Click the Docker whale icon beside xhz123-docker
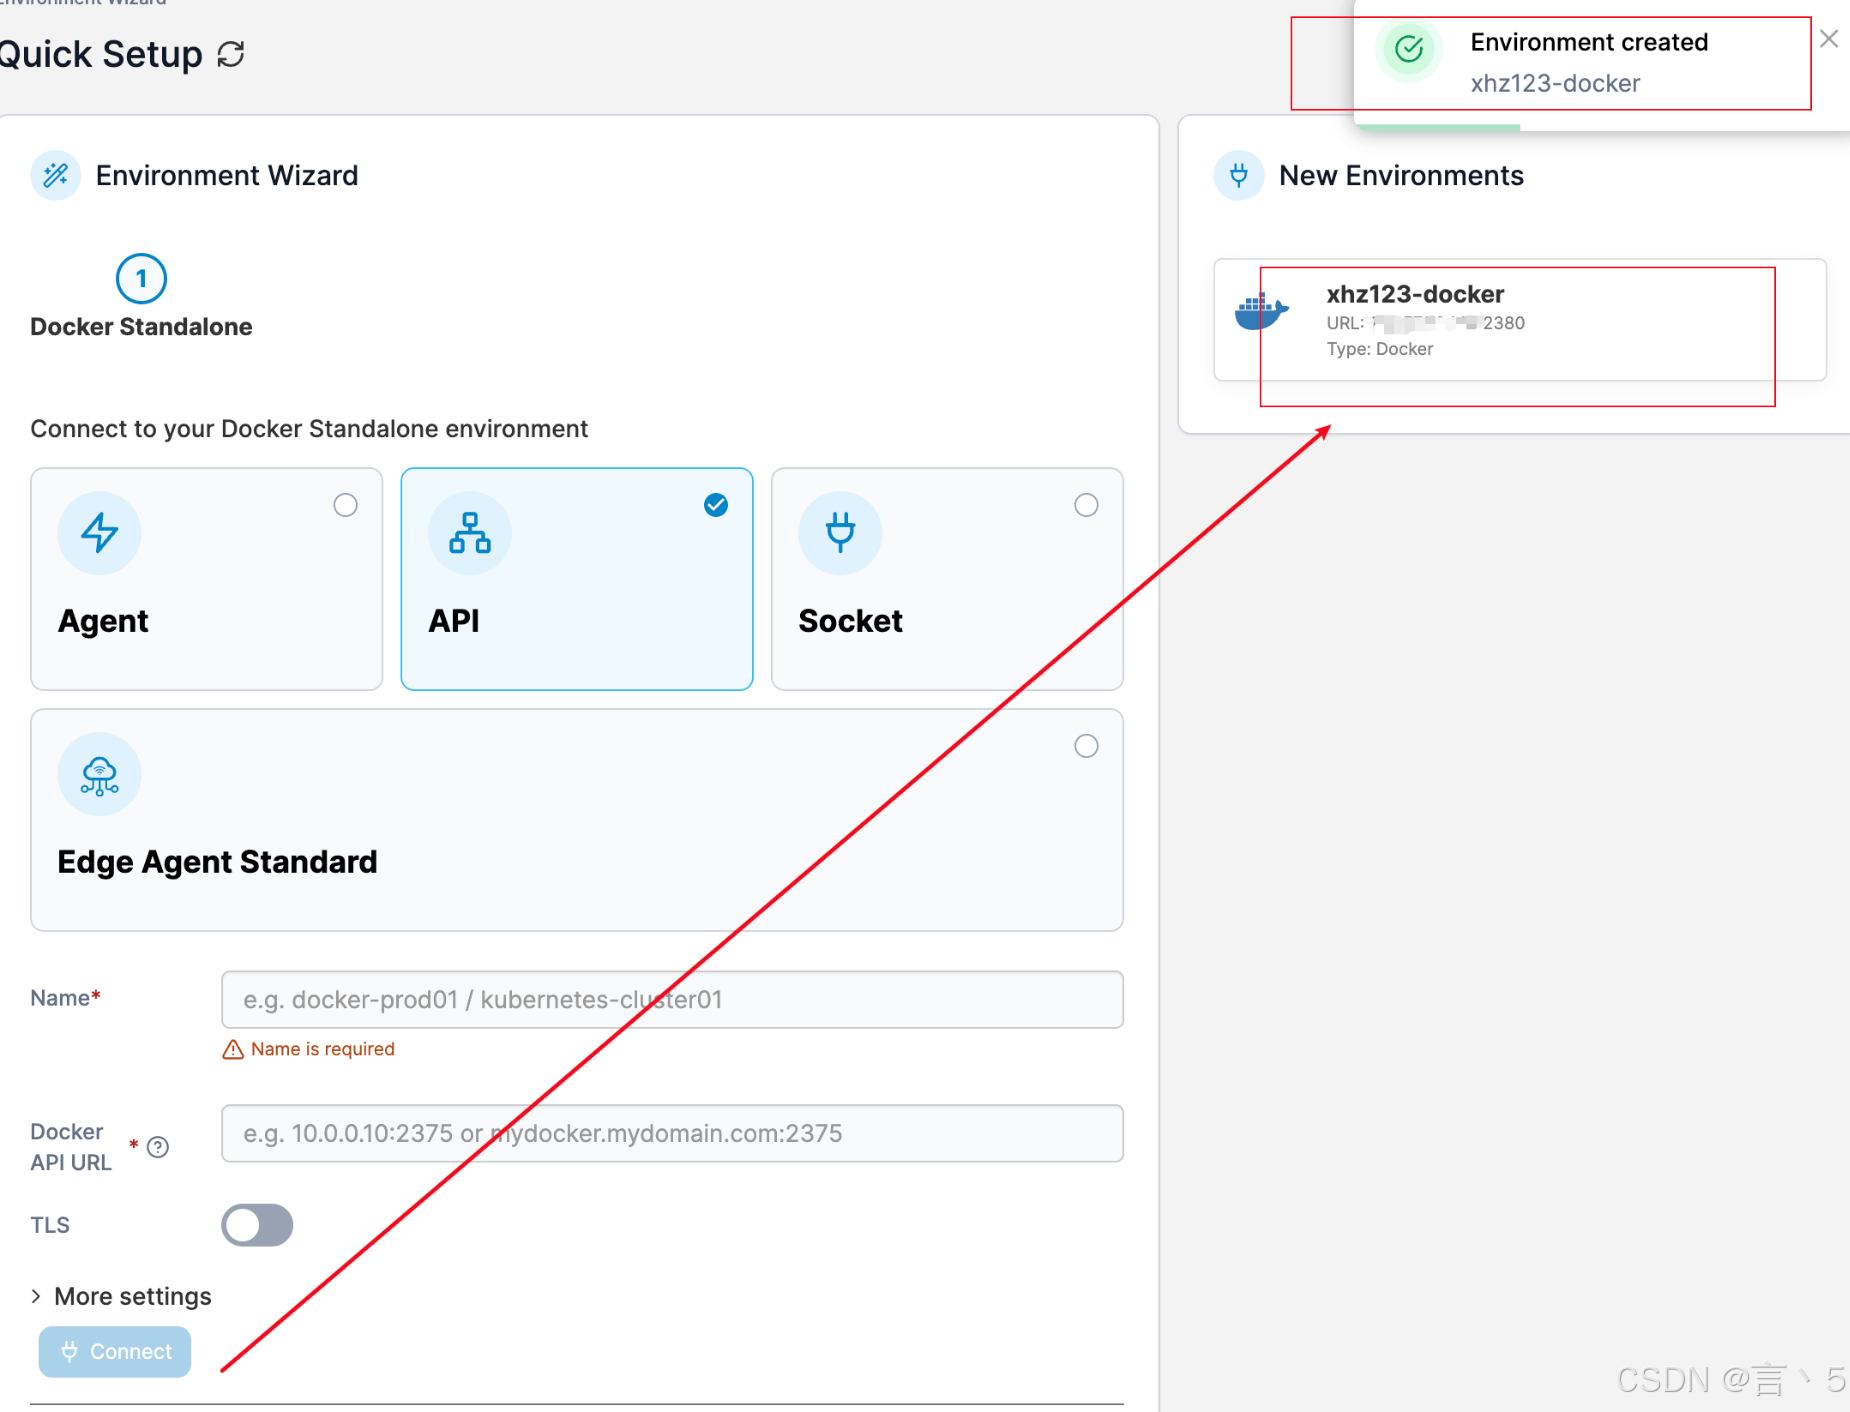The height and width of the screenshot is (1412, 1850). (1262, 310)
